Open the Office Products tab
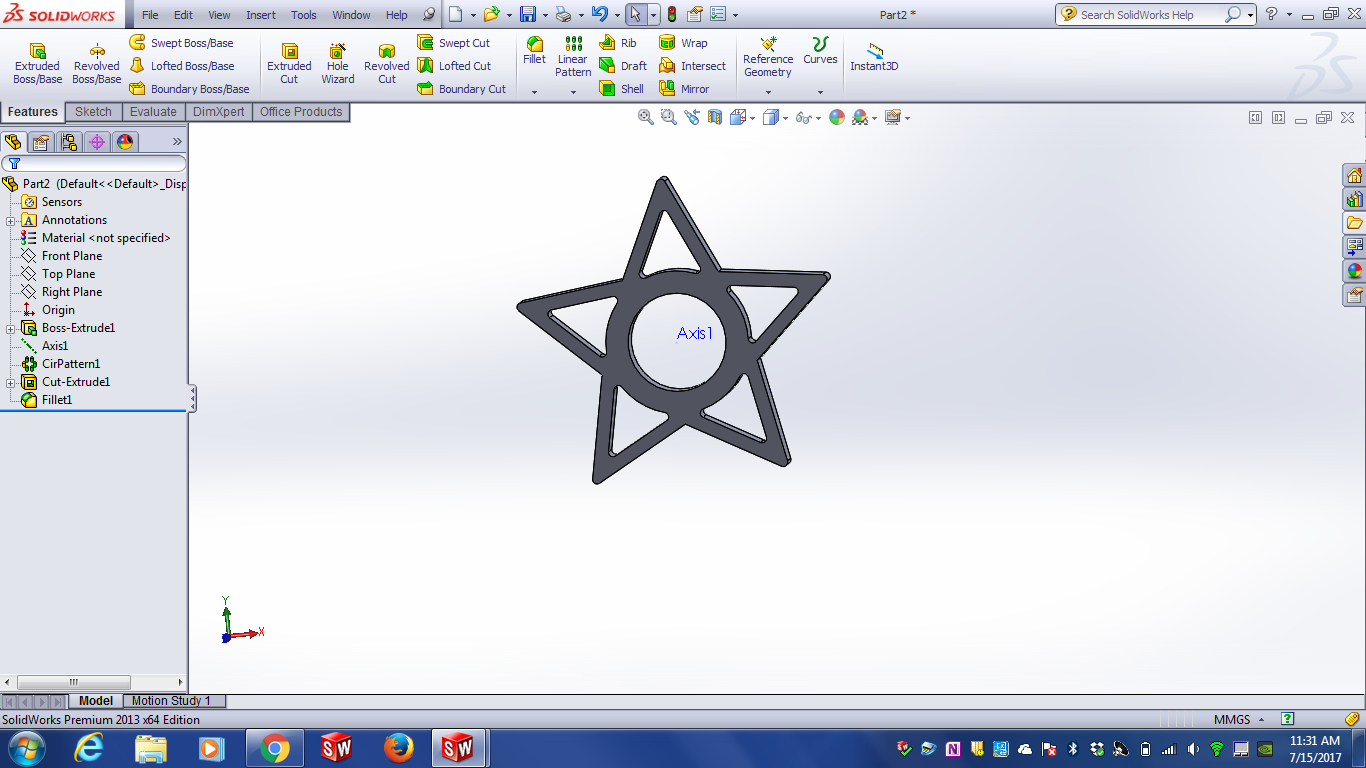 coord(301,112)
